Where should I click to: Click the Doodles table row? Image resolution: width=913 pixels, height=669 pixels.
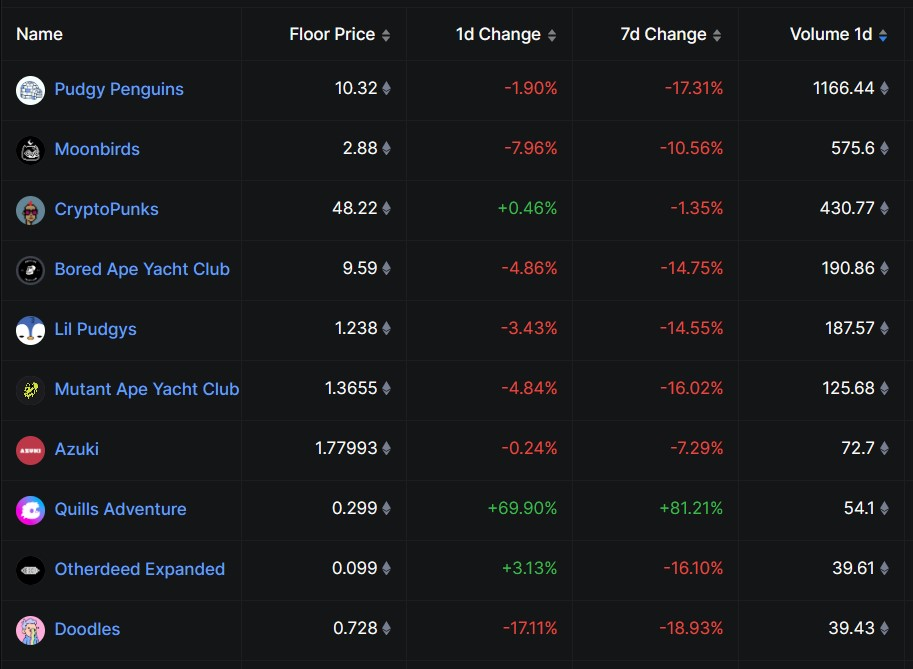click(456, 630)
